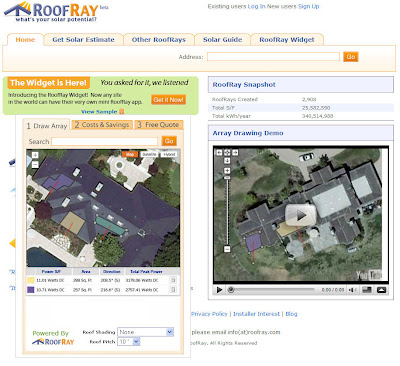Delete the 11.01 Watts DC array row
The height and width of the screenshot is (366, 400).
(x=173, y=280)
